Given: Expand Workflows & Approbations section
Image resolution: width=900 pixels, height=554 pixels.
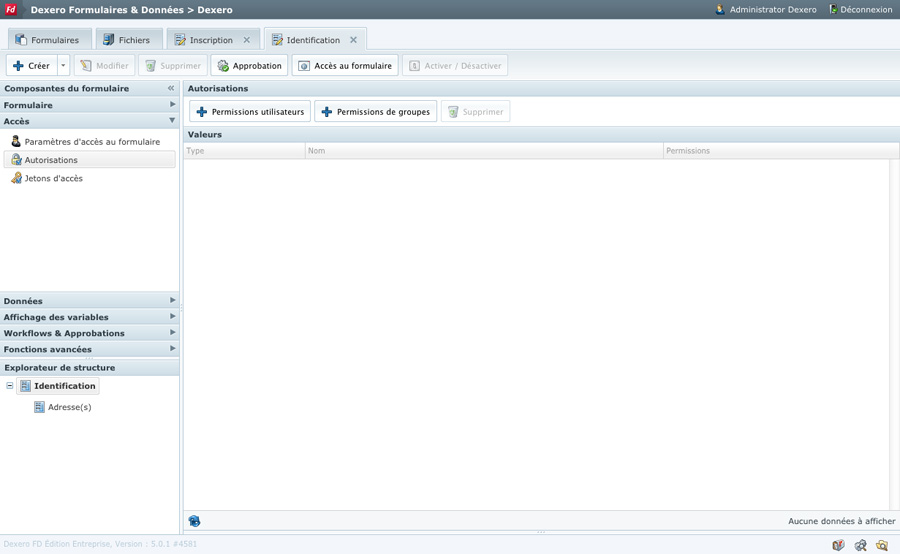Looking at the screenshot, I should [x=89, y=333].
